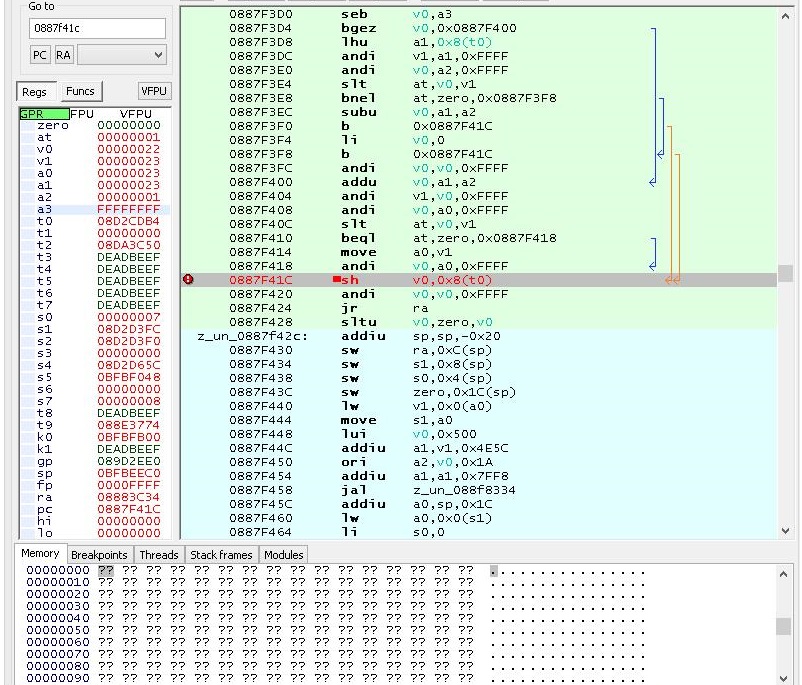This screenshot has height=685, width=802.
Task: Click in the Go to address field
Action: [97, 28]
